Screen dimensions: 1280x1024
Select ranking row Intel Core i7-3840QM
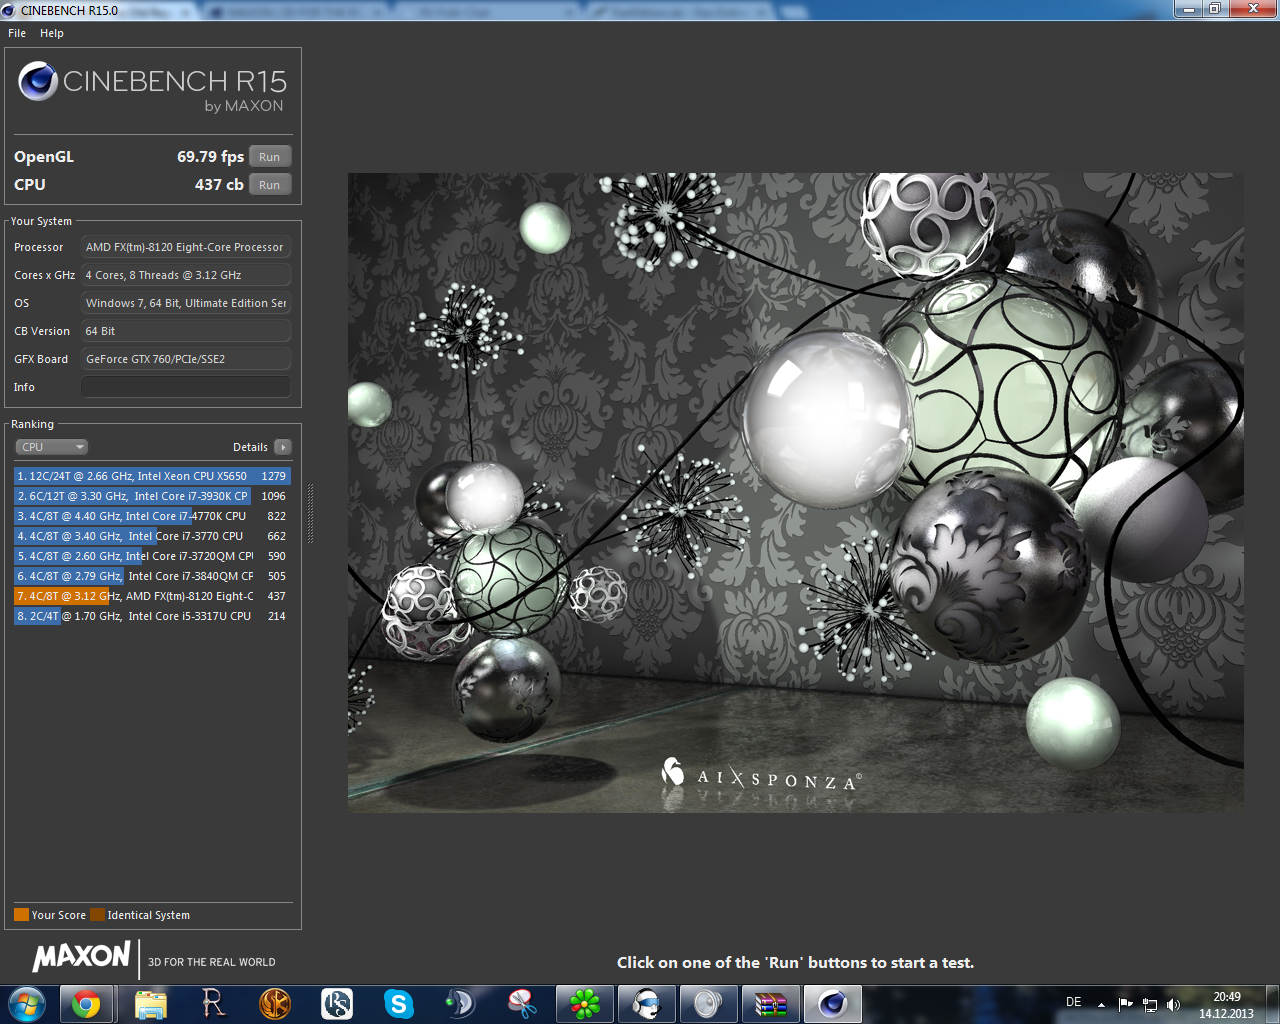click(152, 576)
